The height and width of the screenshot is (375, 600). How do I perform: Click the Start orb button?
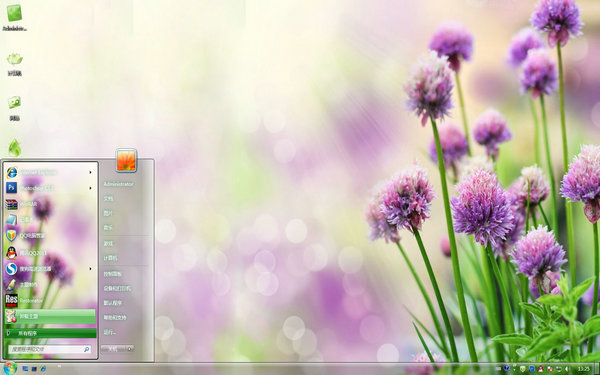point(10,368)
